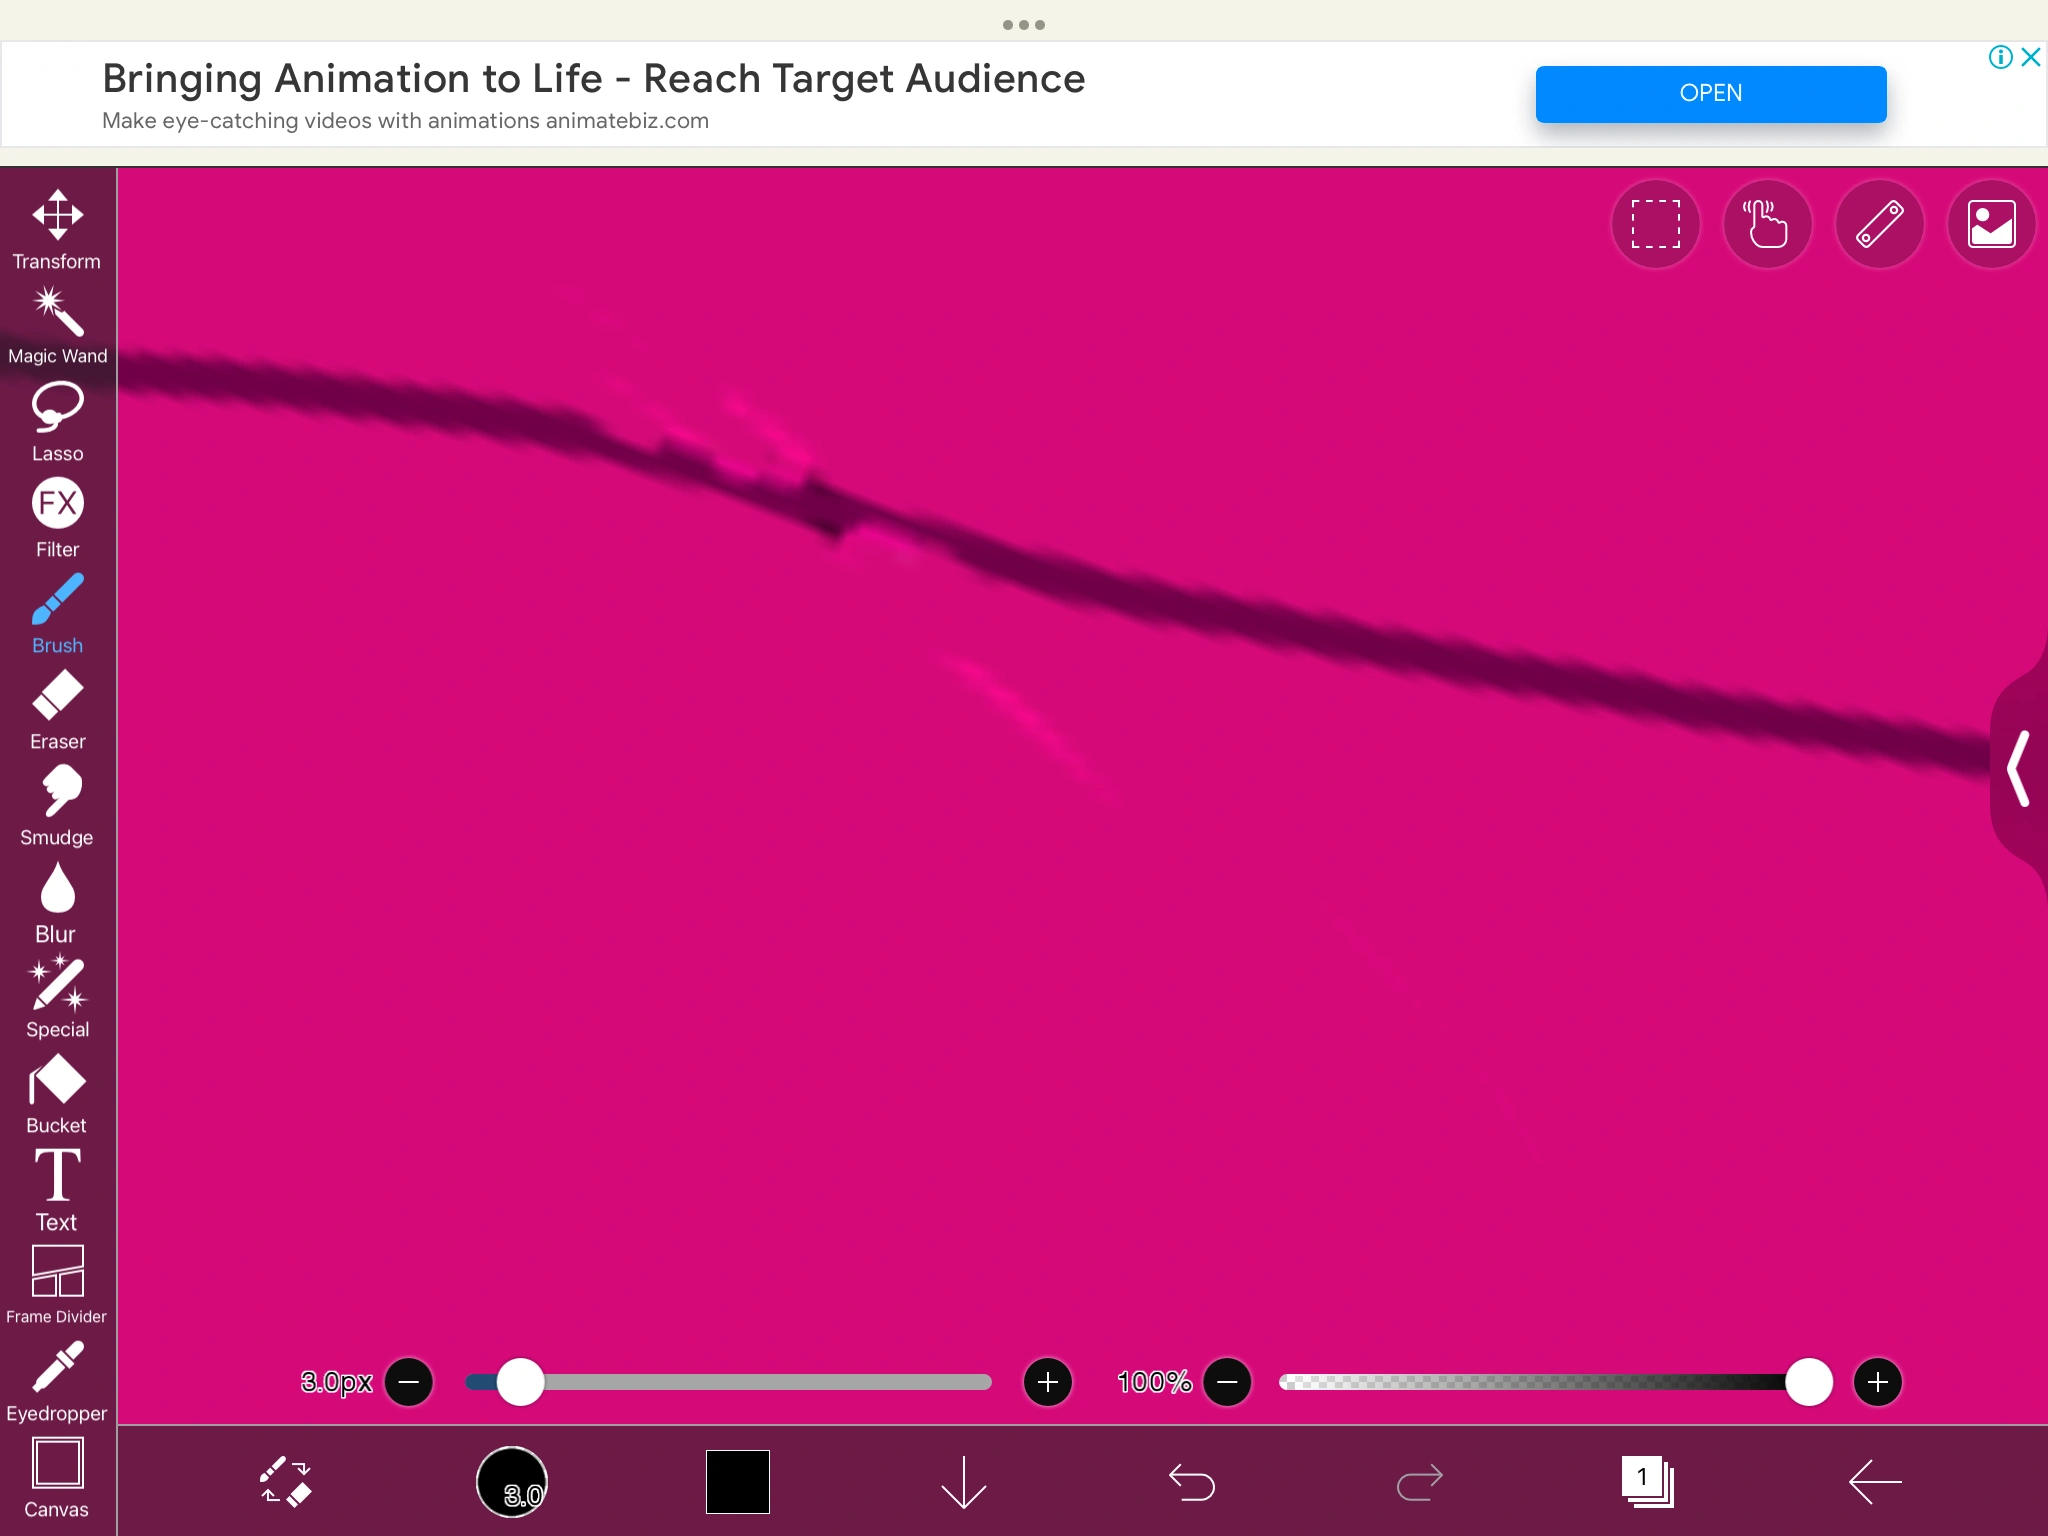Open the black color swatch
The image size is (2048, 1536).
pos(737,1481)
